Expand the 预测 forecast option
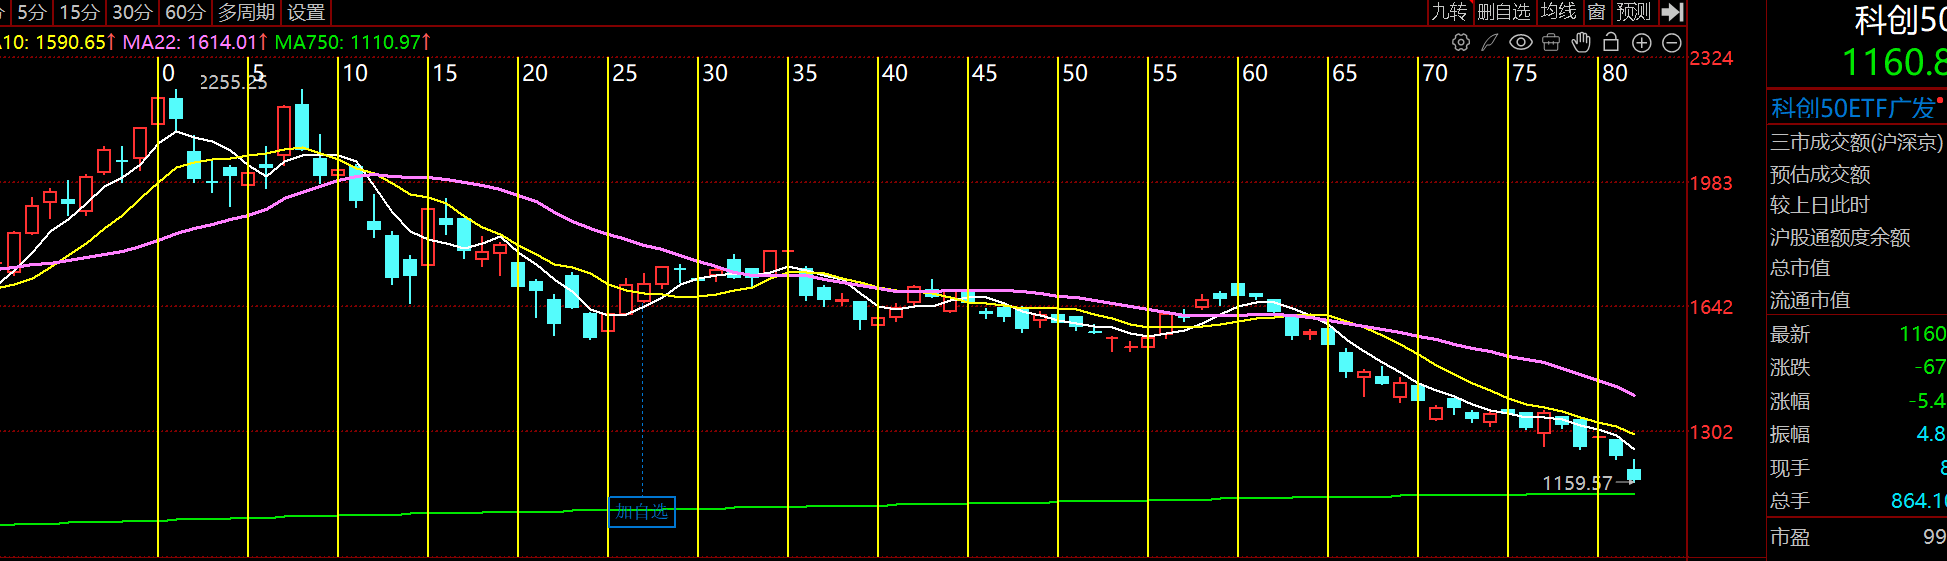Image resolution: width=1947 pixels, height=561 pixels. point(1633,12)
